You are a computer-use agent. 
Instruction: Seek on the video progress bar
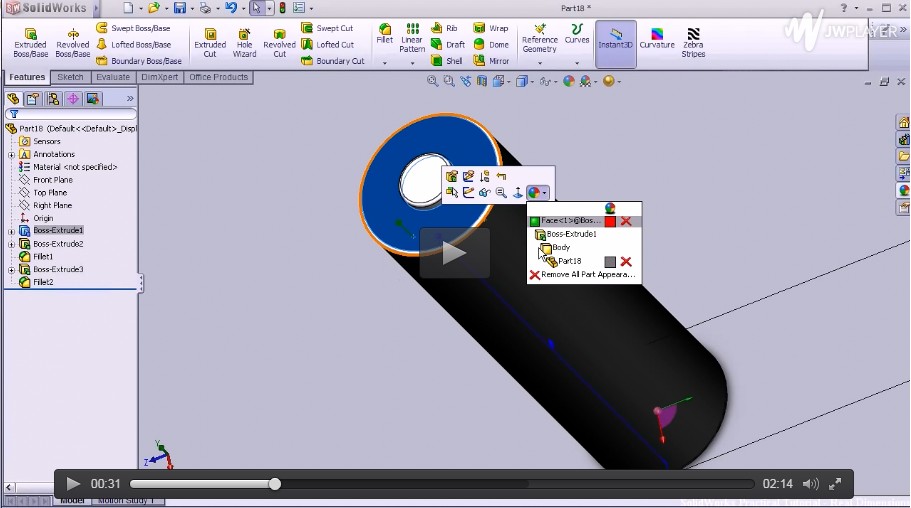pyautogui.click(x=442, y=484)
